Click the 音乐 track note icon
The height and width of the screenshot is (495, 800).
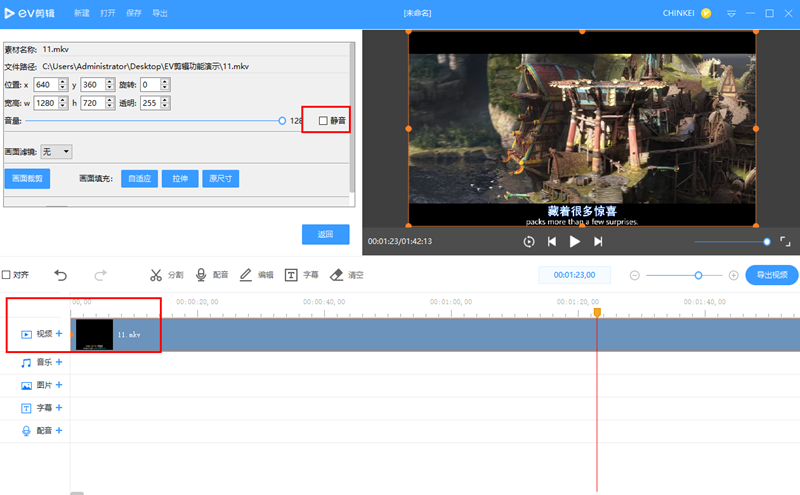click(x=26, y=362)
